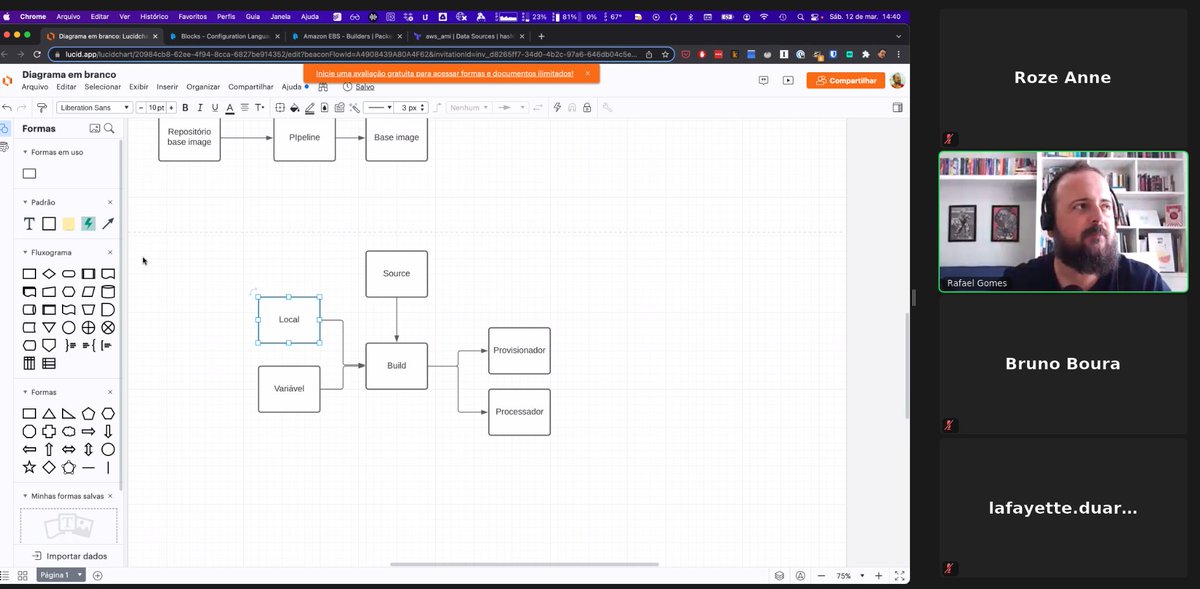Viewport: 1200px width, 589px height.
Task: Open the Organizar menu
Action: 203,87
